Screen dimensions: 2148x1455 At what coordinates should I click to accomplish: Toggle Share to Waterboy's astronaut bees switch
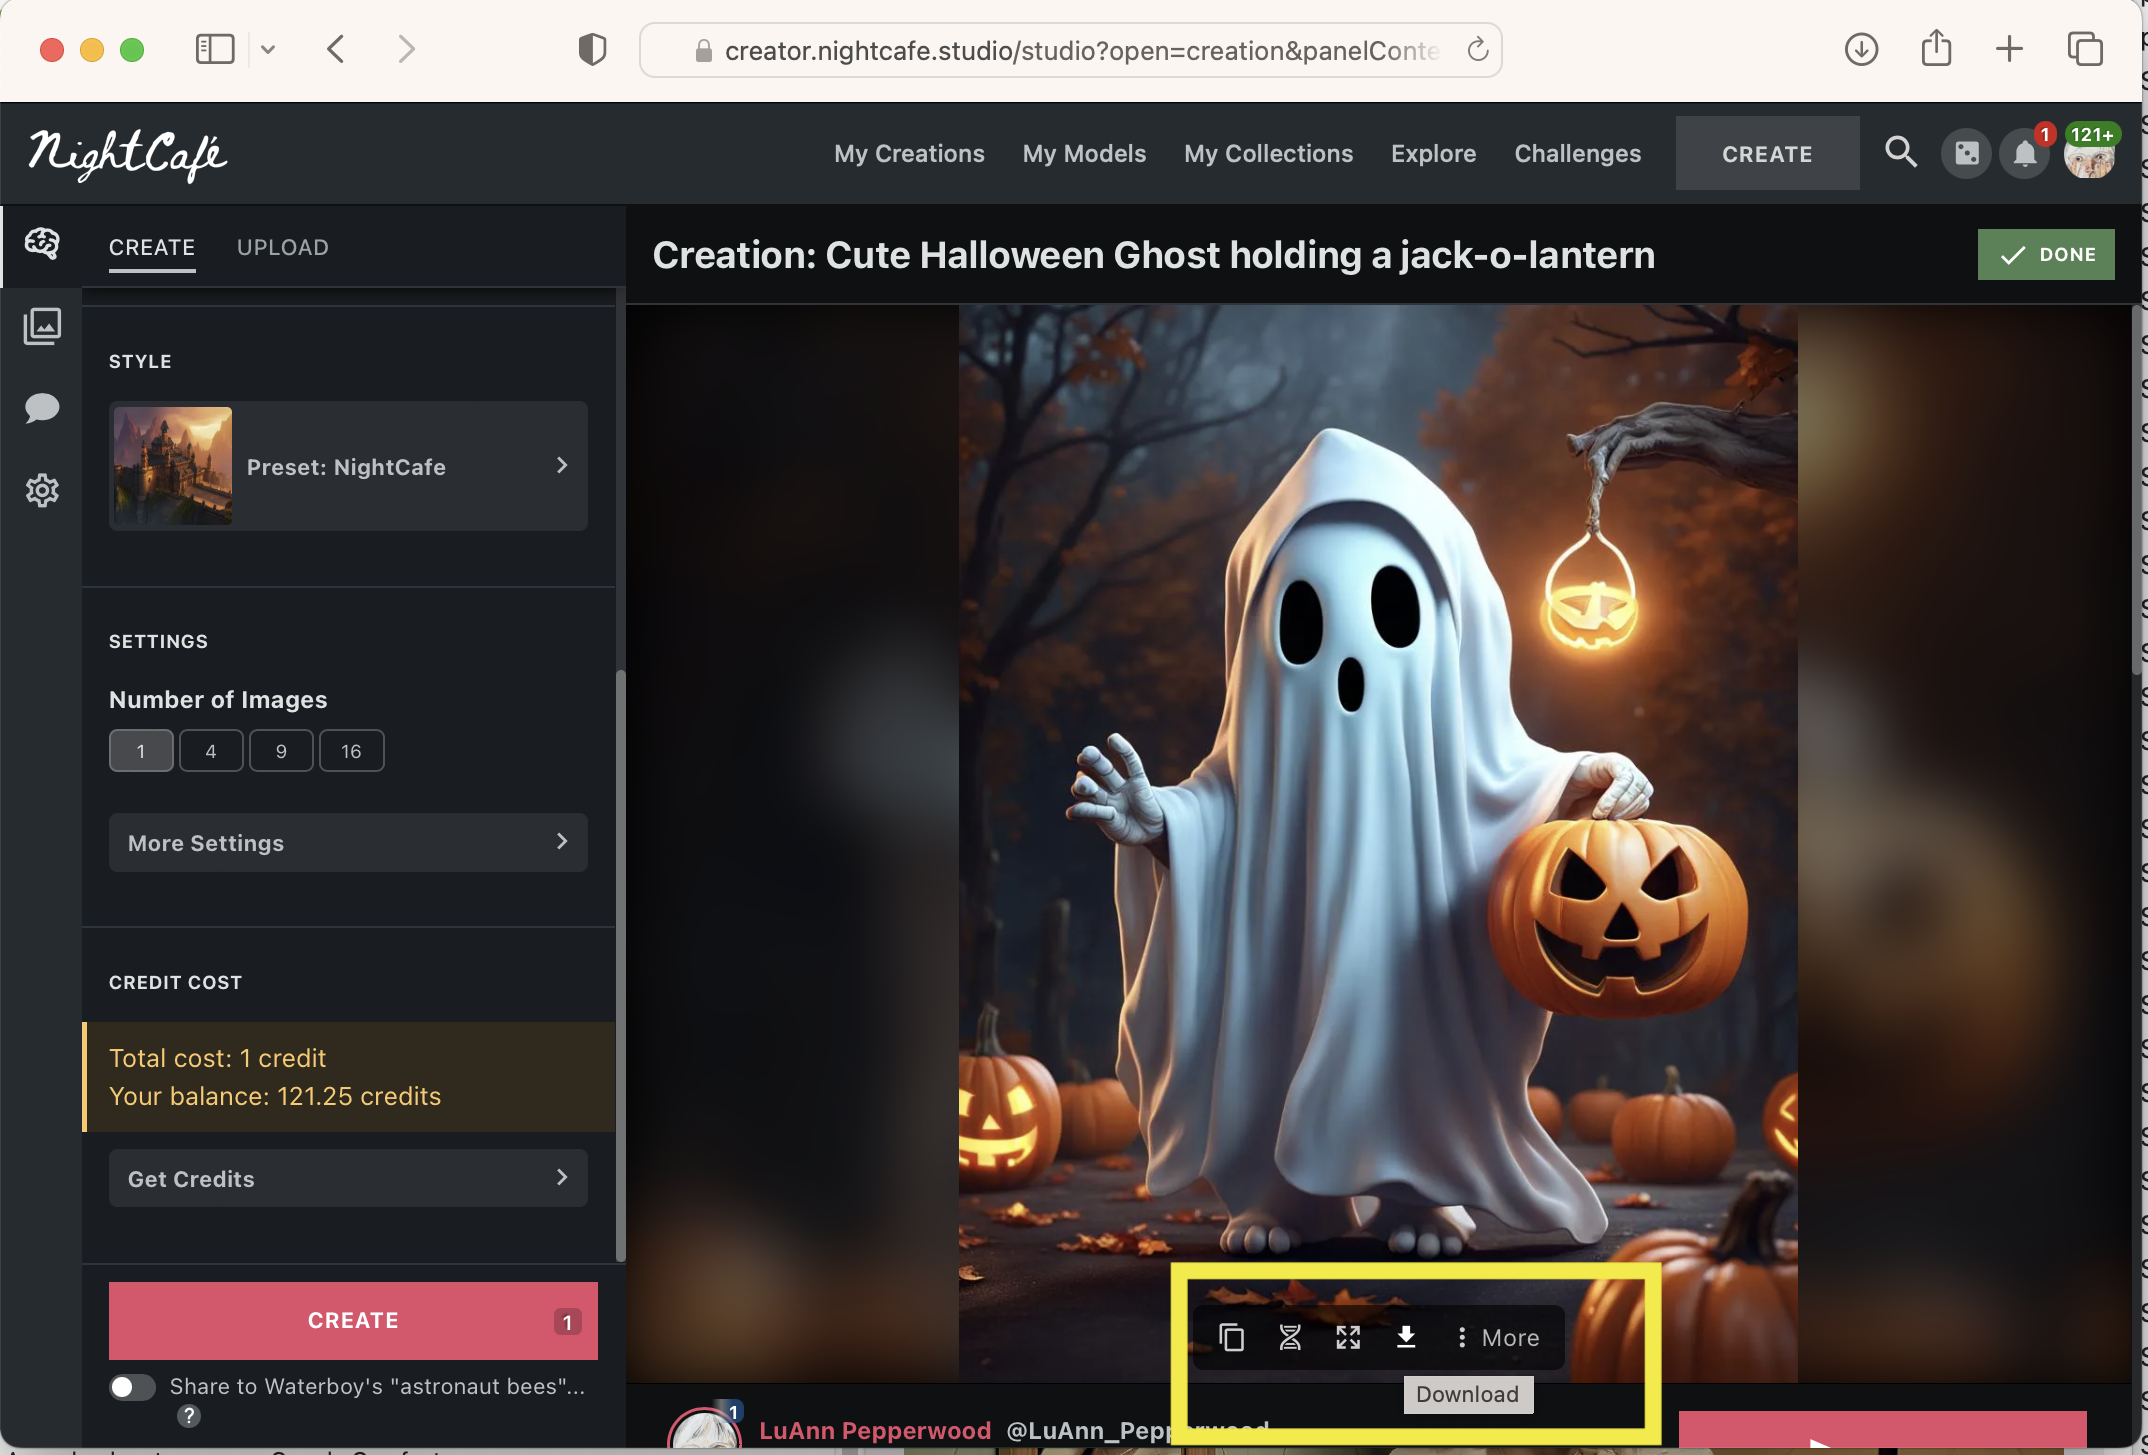(132, 1387)
